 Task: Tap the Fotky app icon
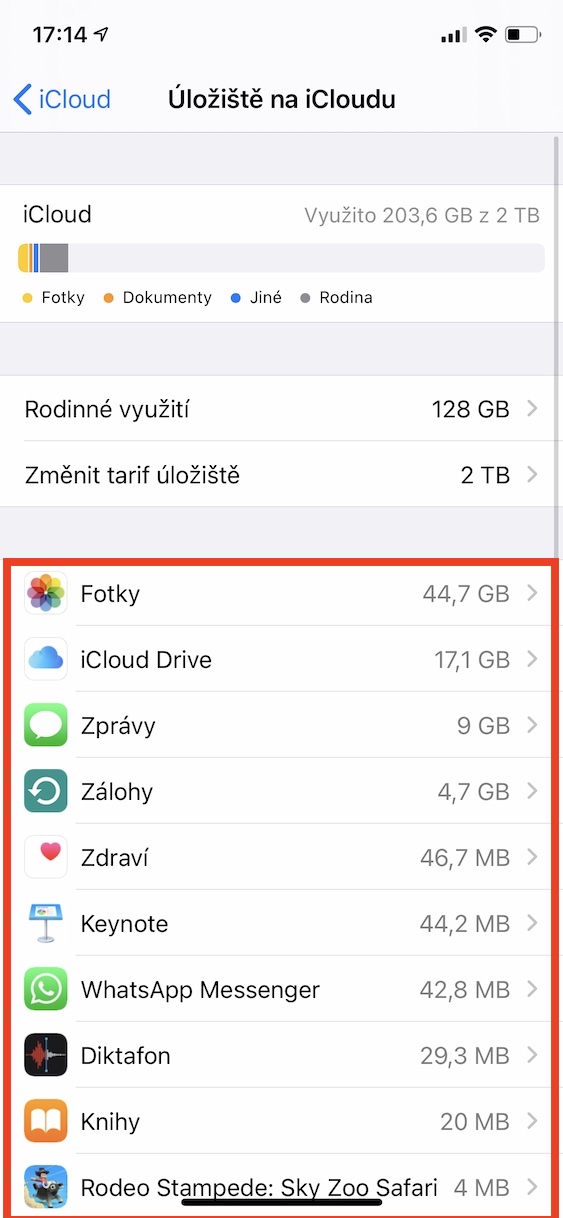tap(45, 593)
